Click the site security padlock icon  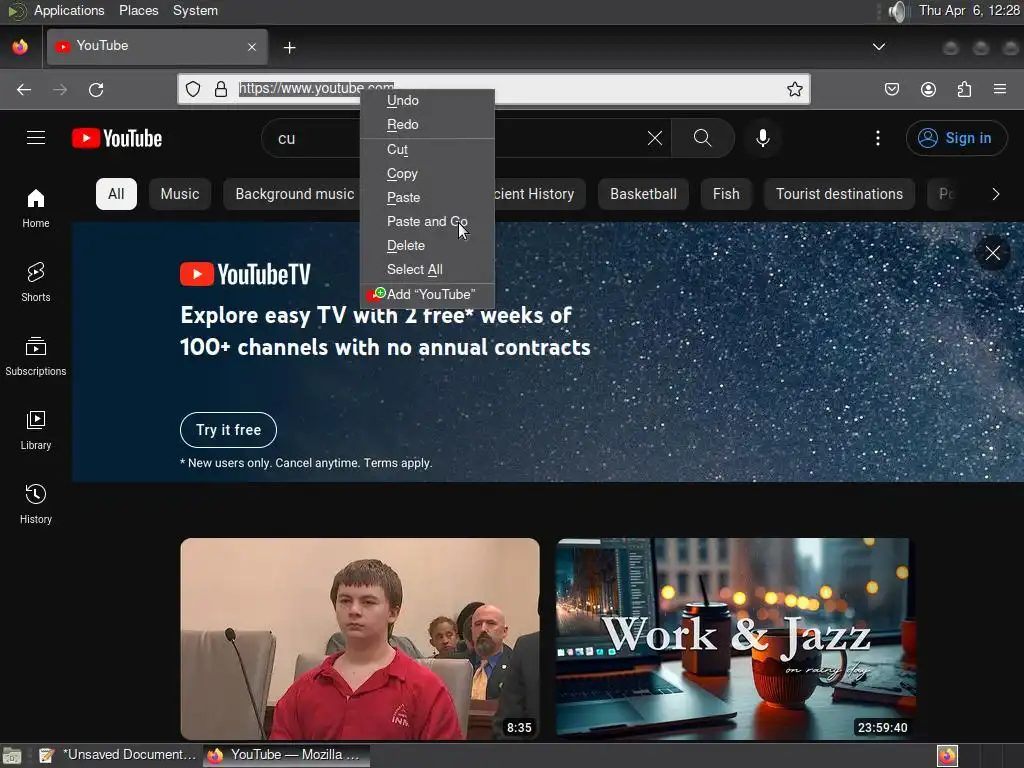click(221, 89)
